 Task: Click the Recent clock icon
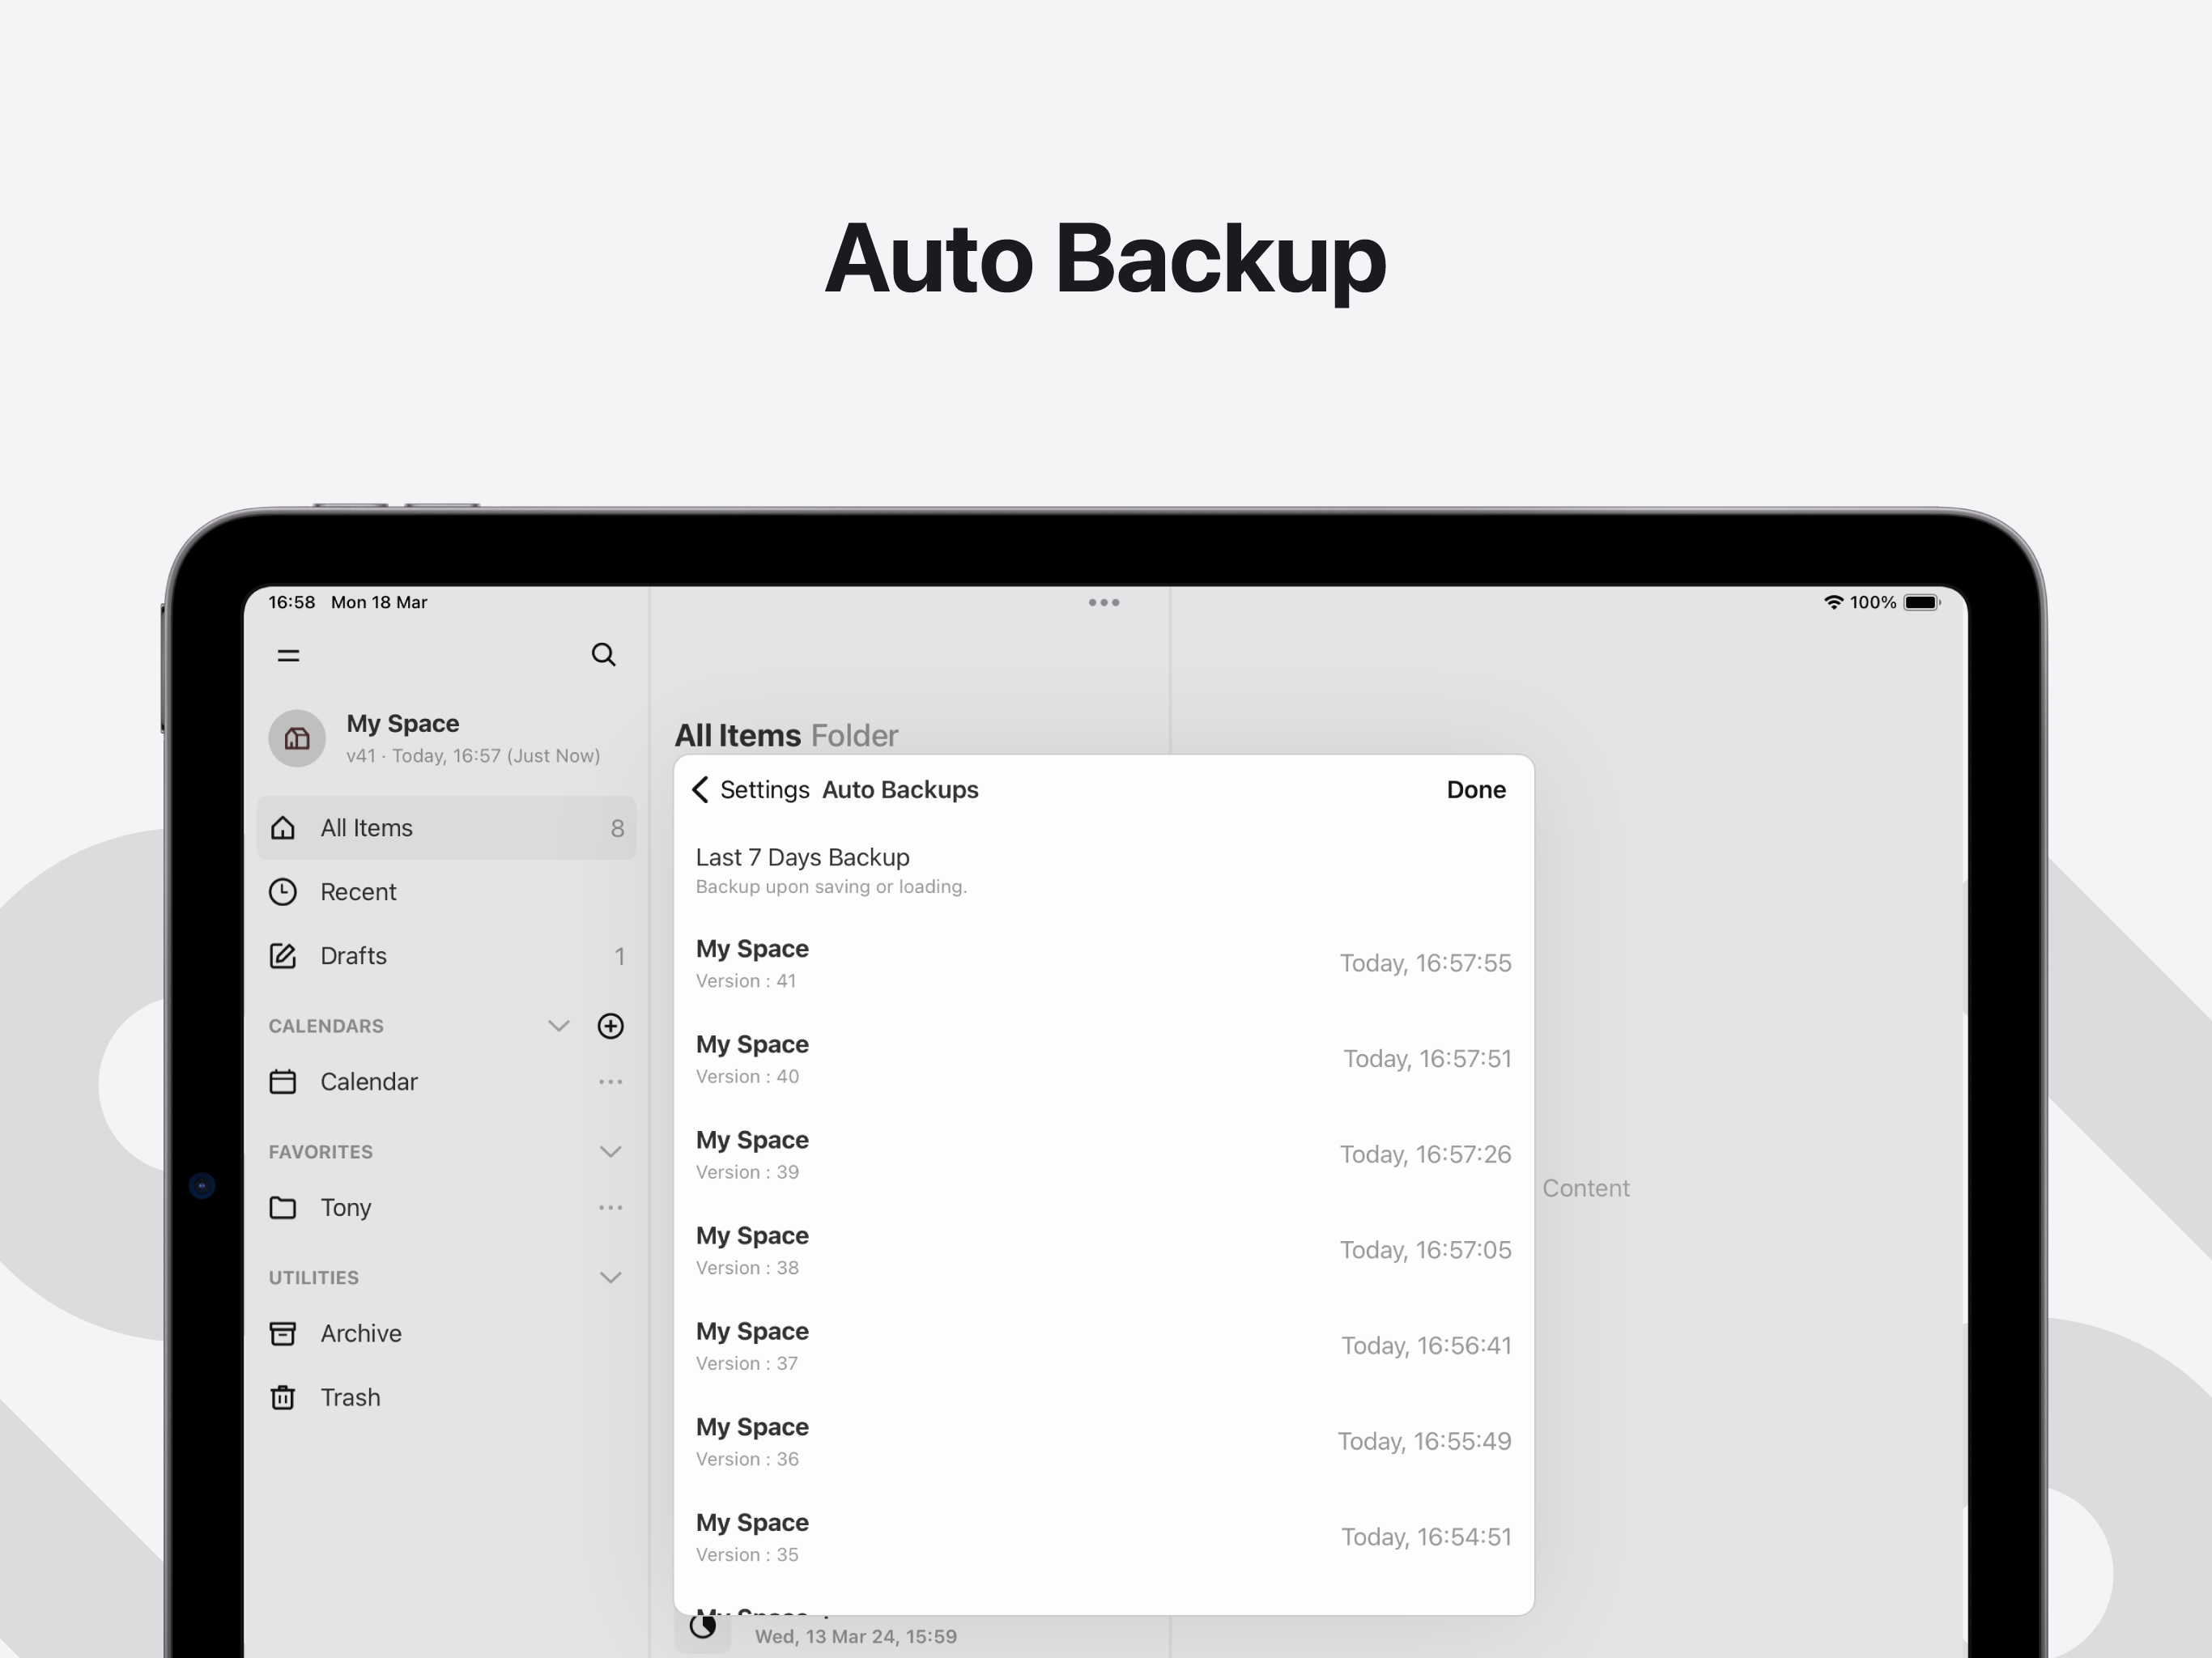pos(283,892)
